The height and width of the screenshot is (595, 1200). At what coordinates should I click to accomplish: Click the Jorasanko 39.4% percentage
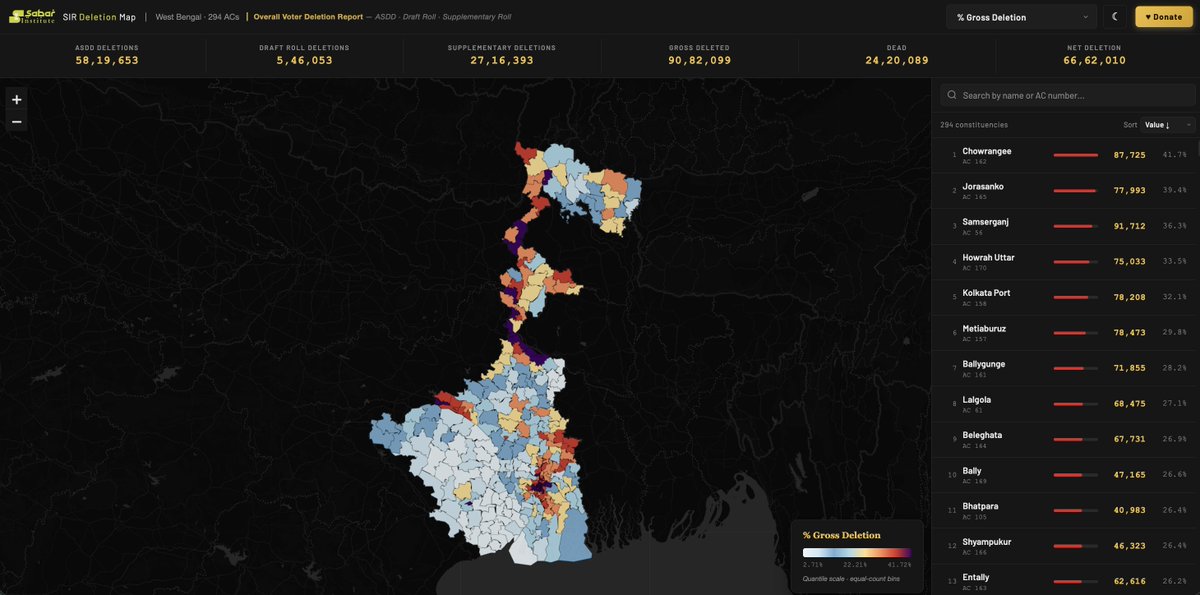tap(1174, 190)
